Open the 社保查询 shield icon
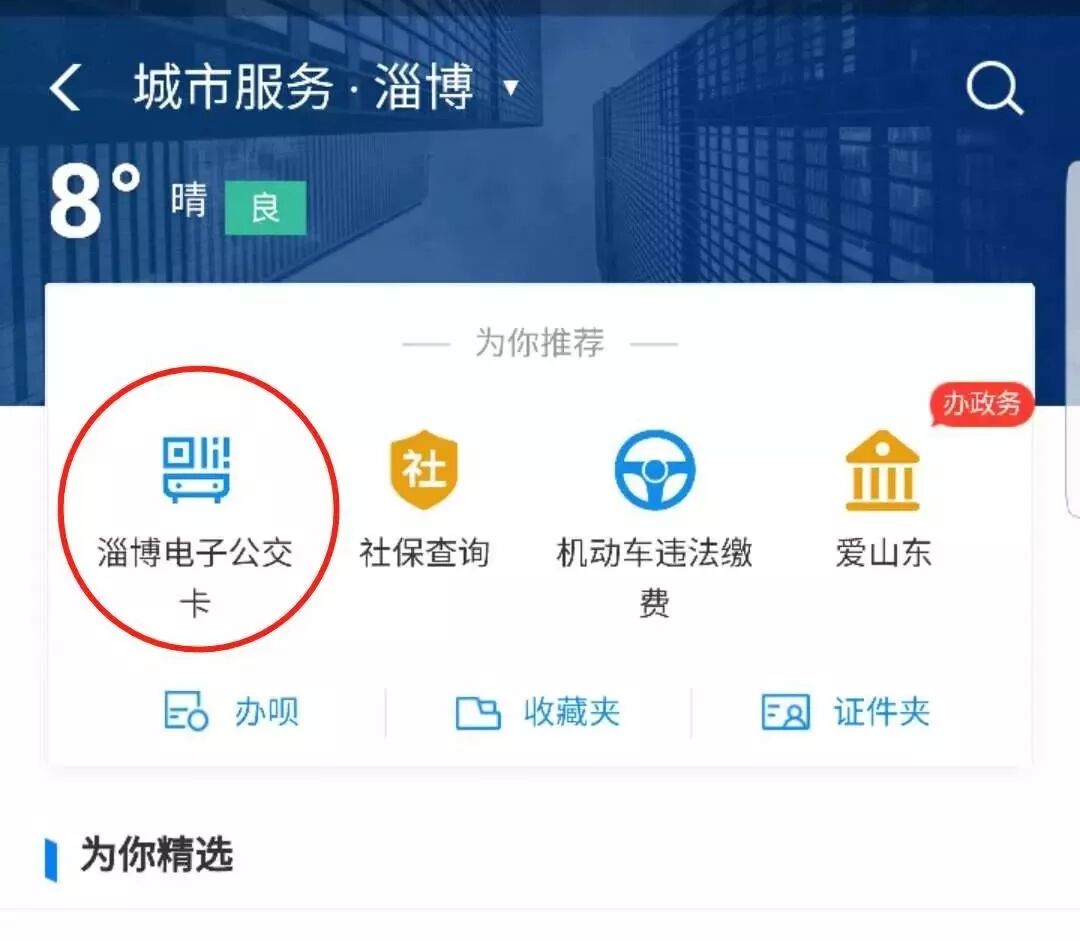1080x941 pixels. pos(424,470)
